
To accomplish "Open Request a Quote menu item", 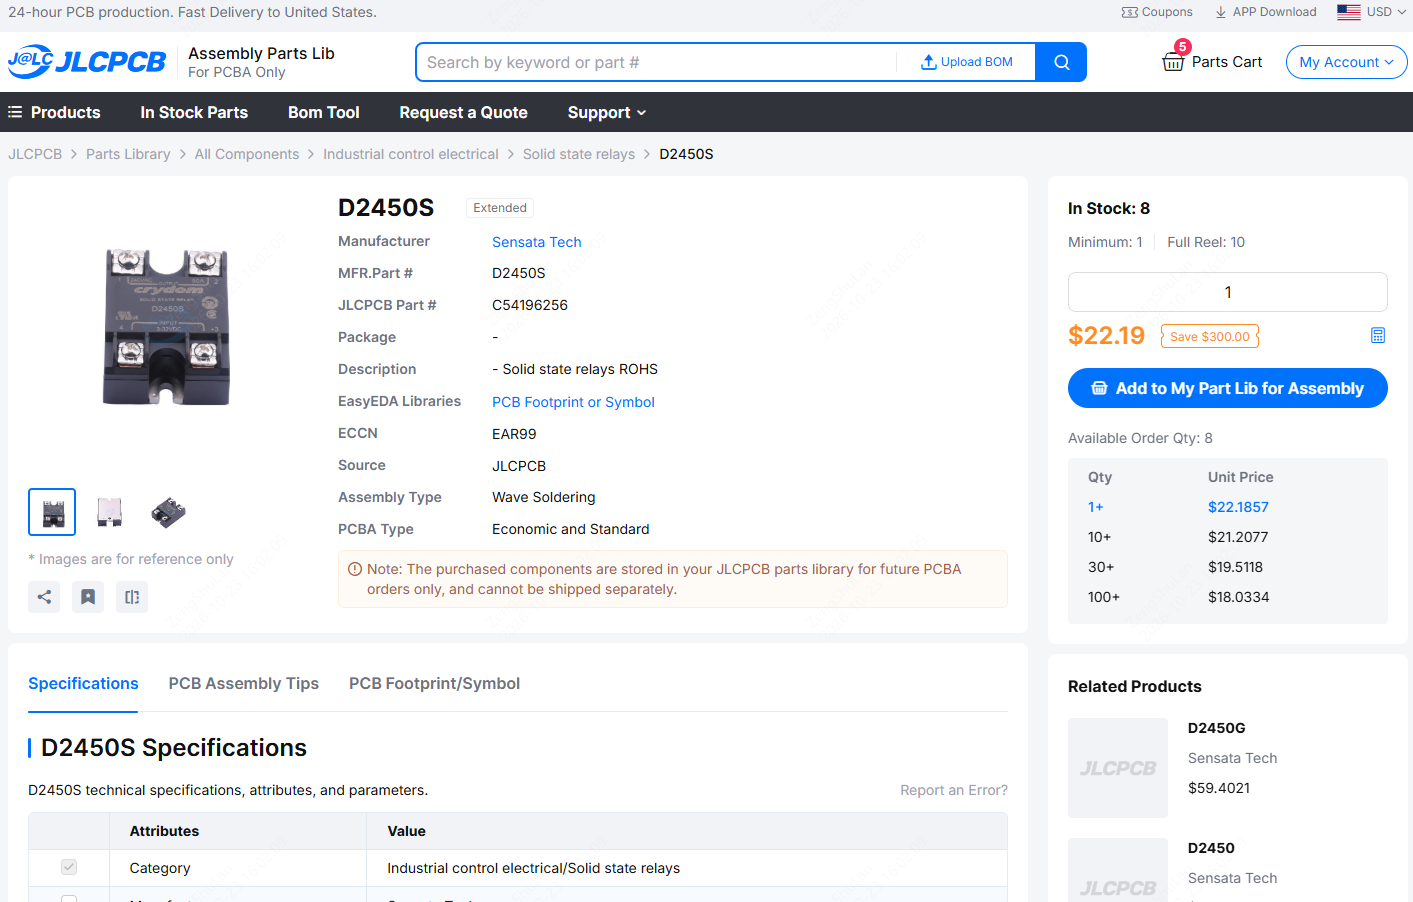I will pyautogui.click(x=463, y=112).
